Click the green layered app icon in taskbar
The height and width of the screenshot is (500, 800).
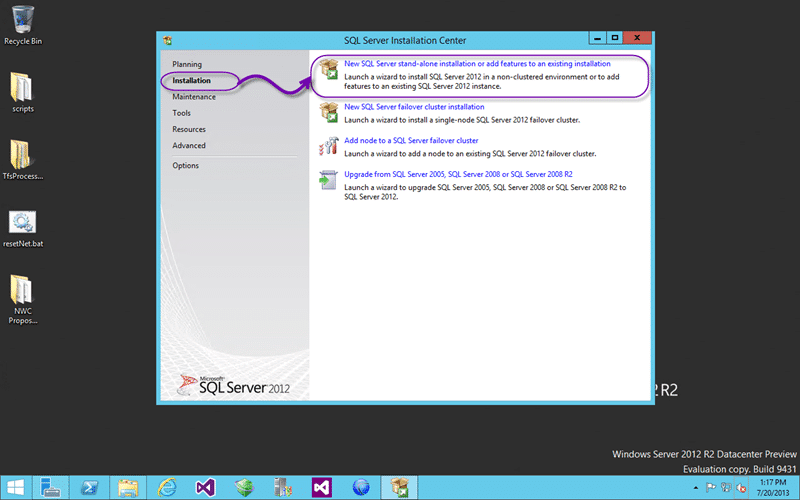point(244,488)
